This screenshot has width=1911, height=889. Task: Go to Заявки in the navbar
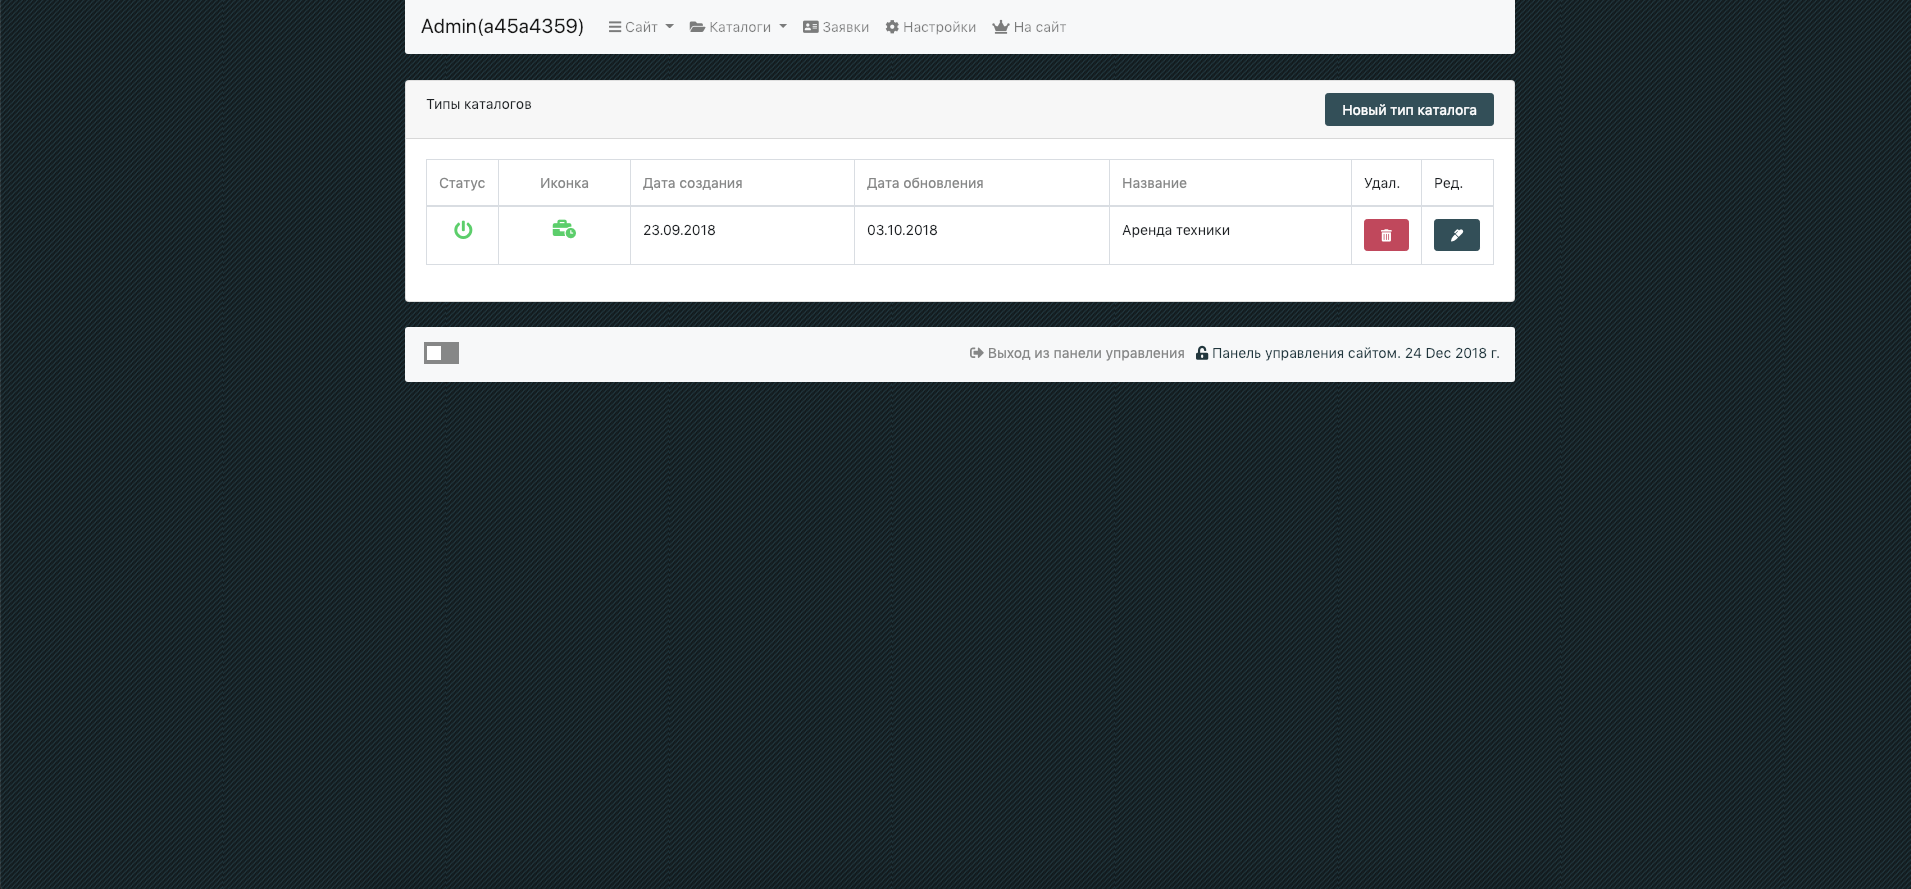(836, 27)
